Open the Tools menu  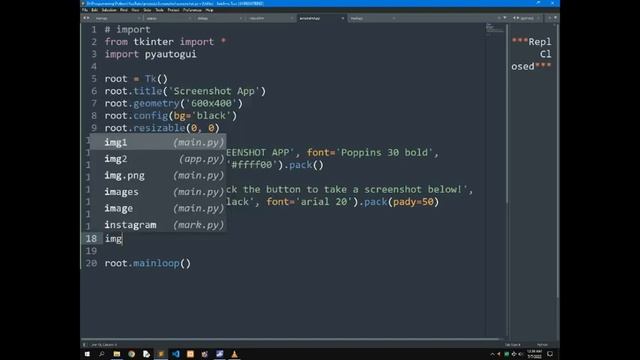160,10
